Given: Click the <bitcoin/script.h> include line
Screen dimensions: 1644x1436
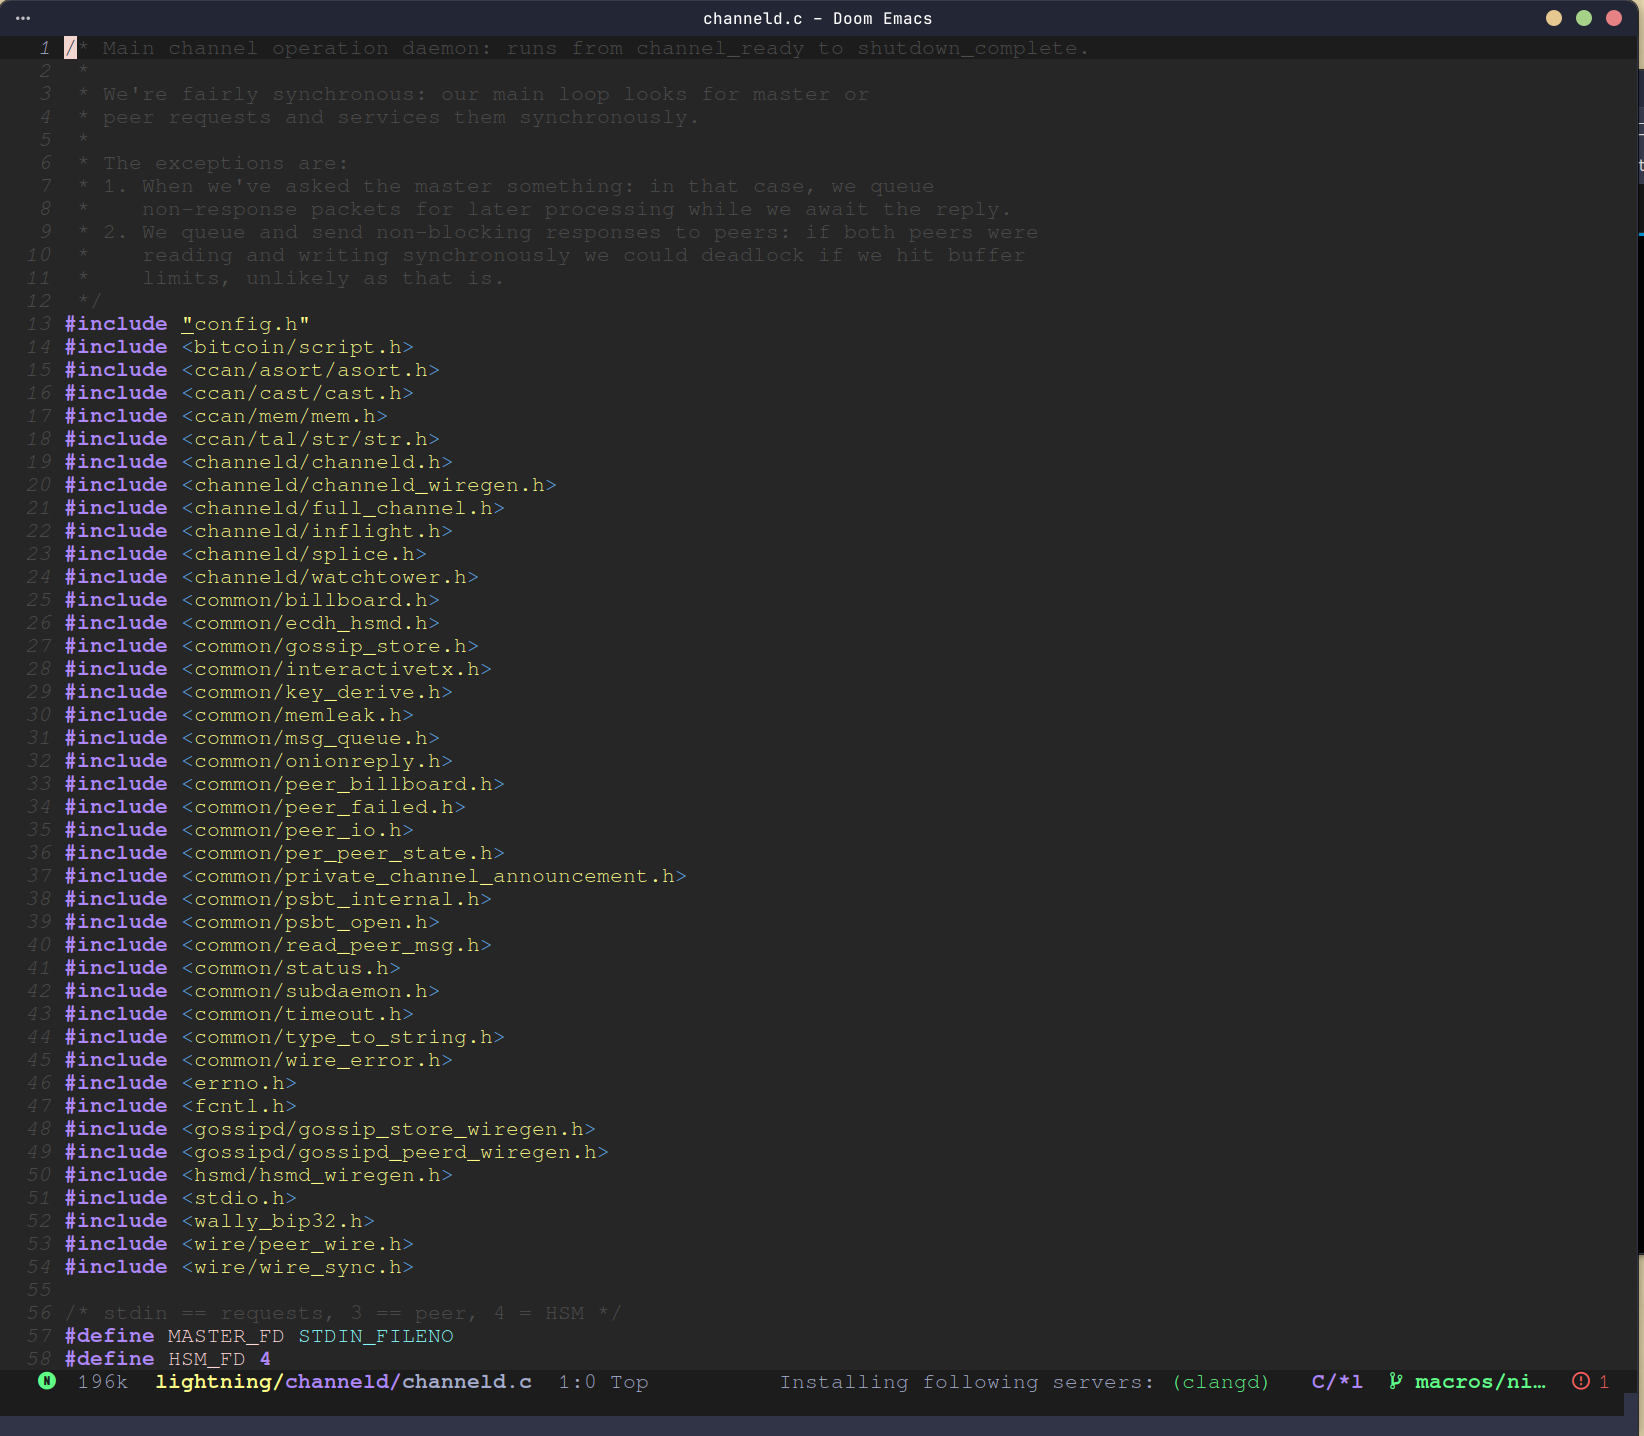Looking at the screenshot, I should 239,347.
